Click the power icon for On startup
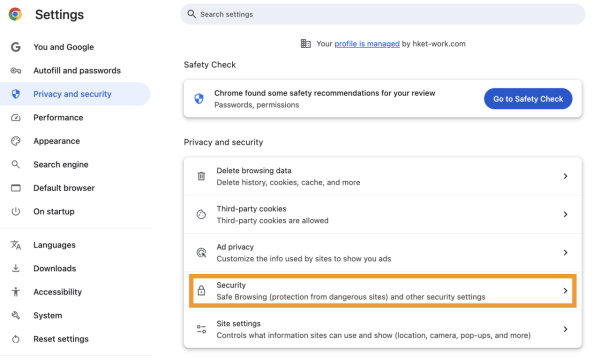Screen dimensions: 600x360 point(16,212)
